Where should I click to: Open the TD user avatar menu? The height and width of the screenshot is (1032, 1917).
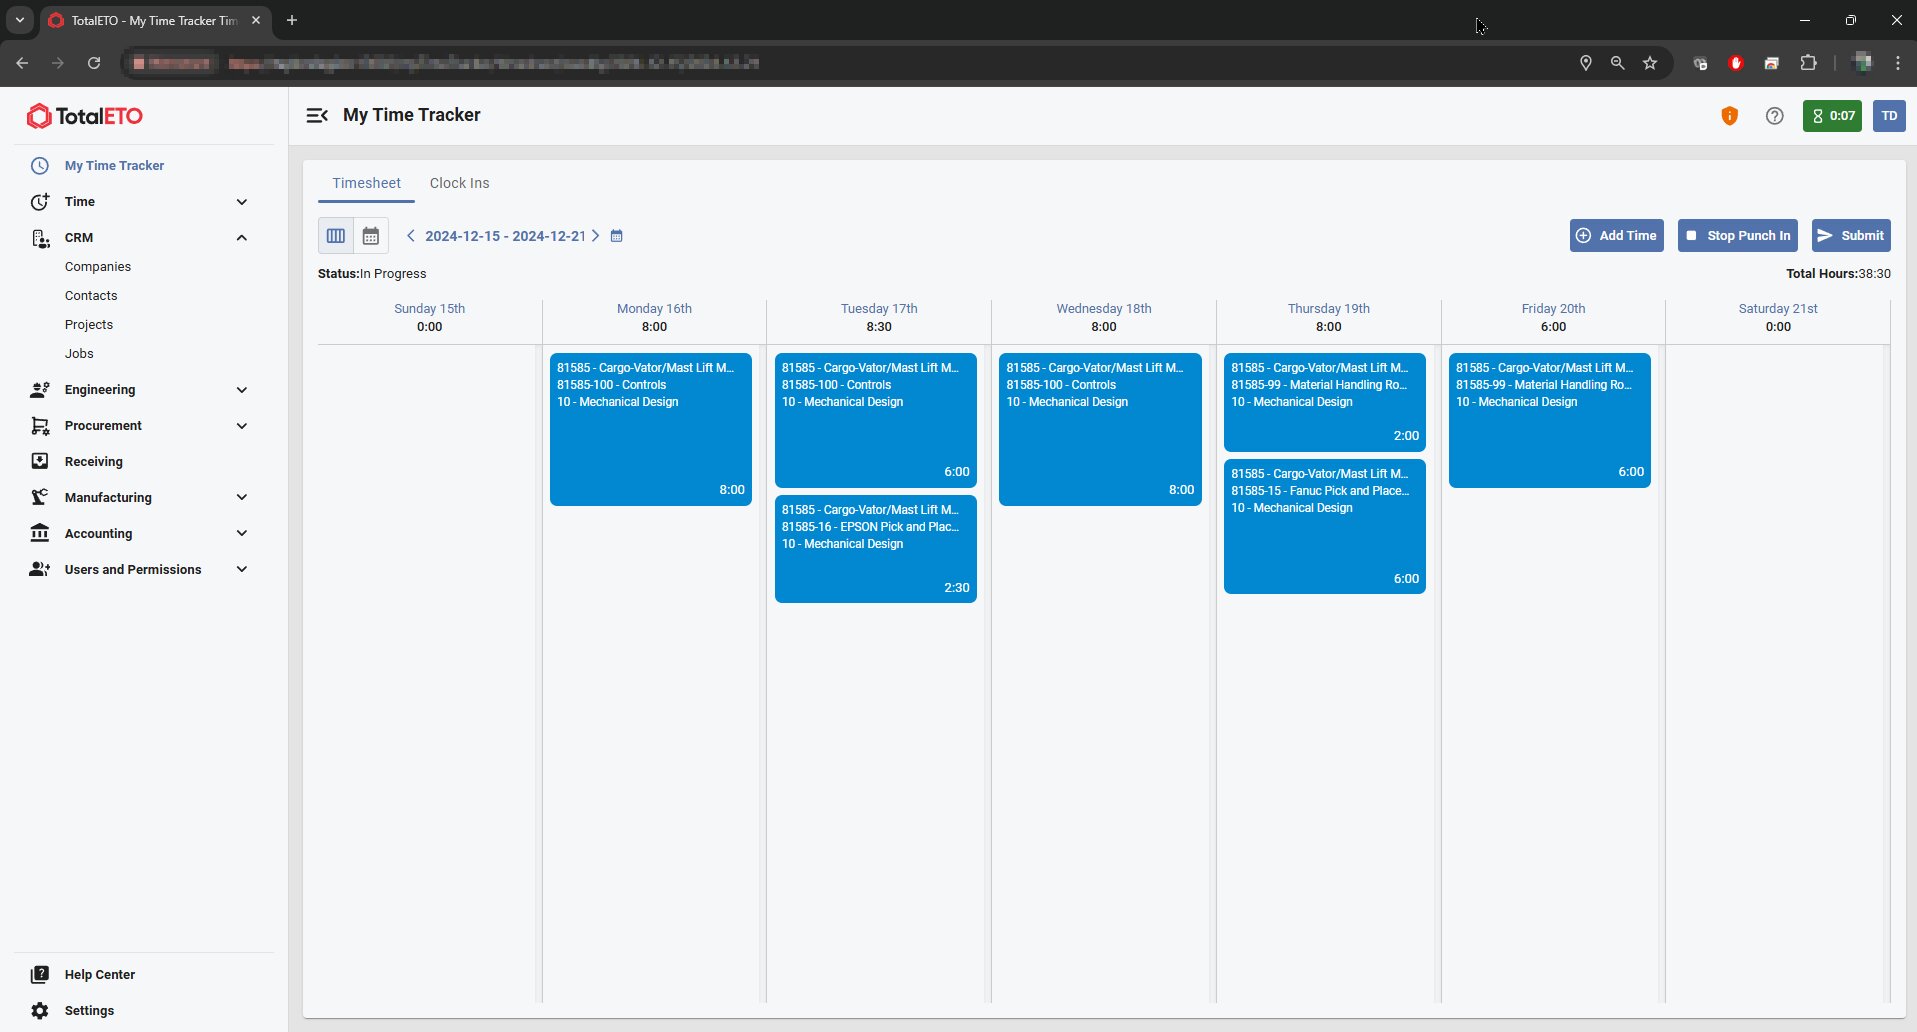pyautogui.click(x=1888, y=116)
